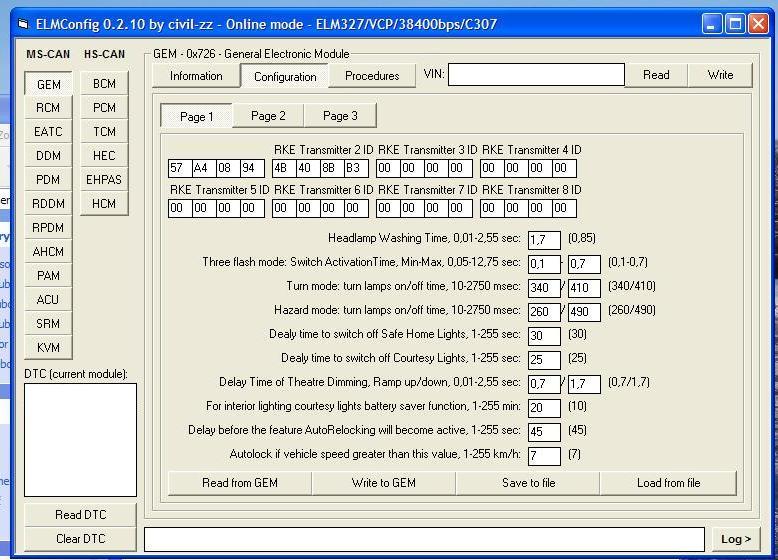Screen dimensions: 778x560
Task: Go to Page 2 of configuration
Action: click(x=268, y=116)
